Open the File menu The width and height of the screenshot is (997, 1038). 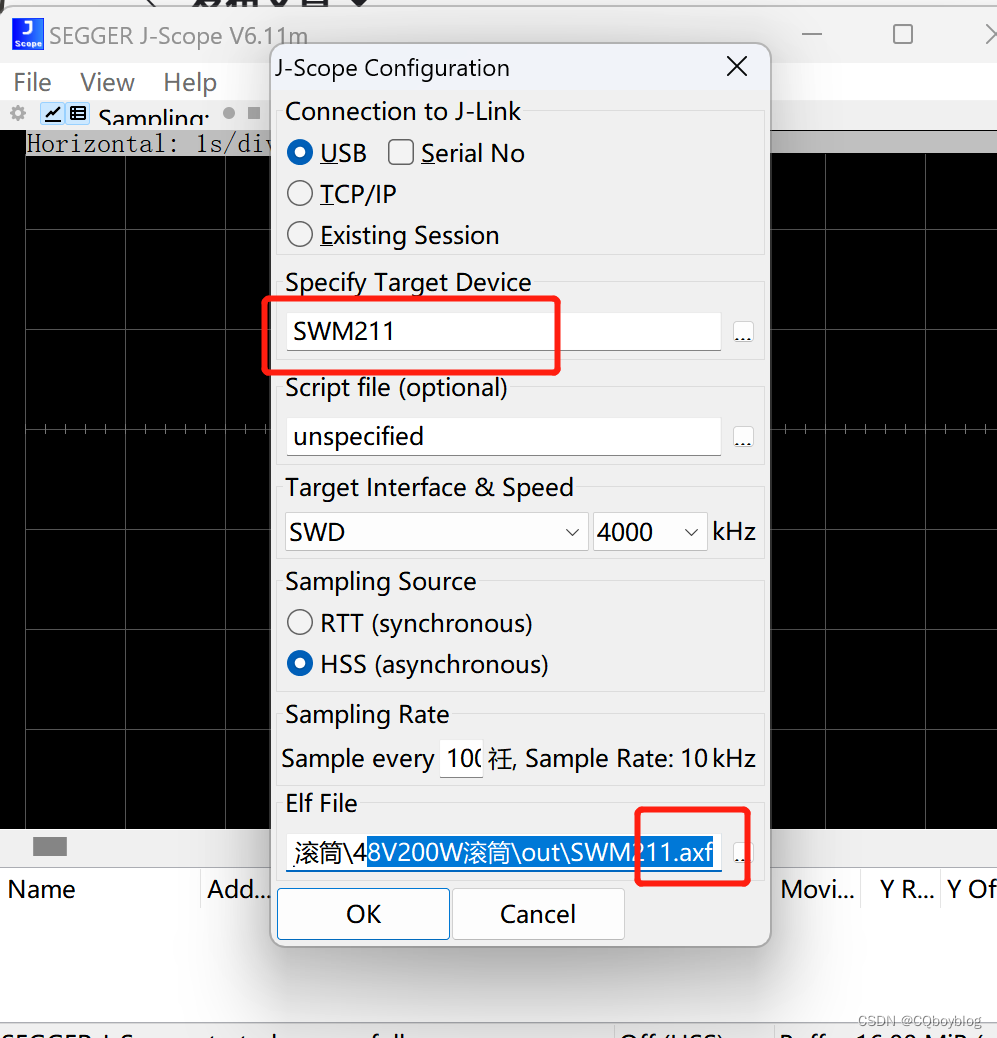pyautogui.click(x=32, y=82)
